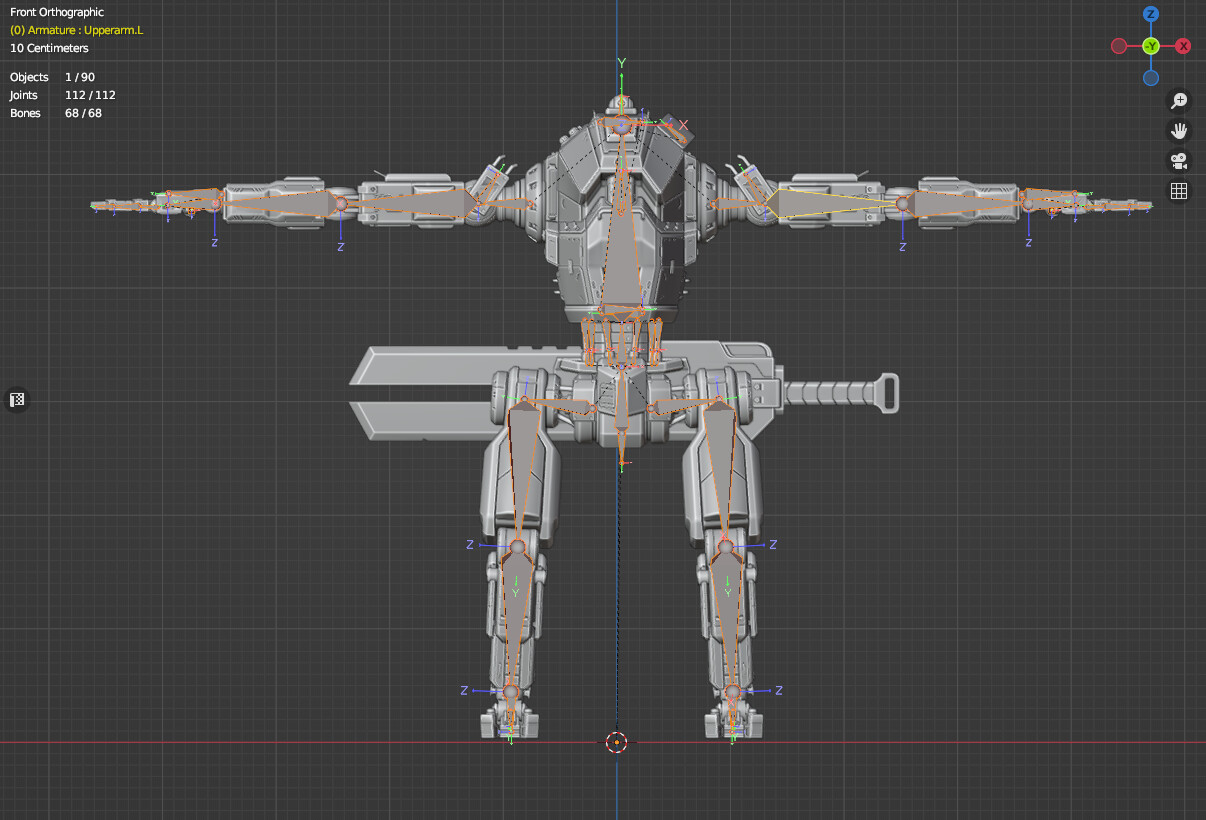Screen dimensions: 1206x820
Task: Click the red X sphere on the navigation gizmo
Action: pos(1184,45)
